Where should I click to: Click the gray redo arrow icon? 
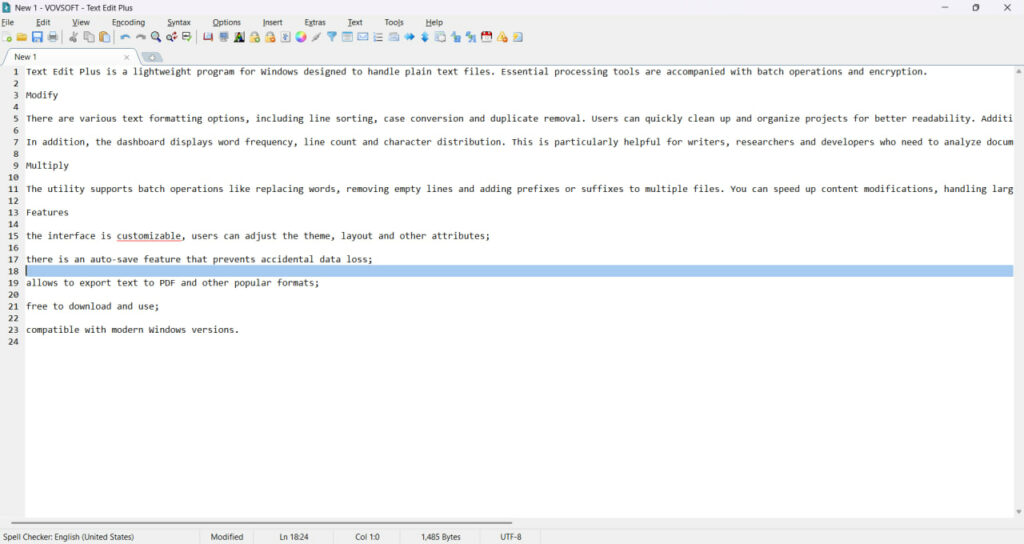pyautogui.click(x=140, y=37)
